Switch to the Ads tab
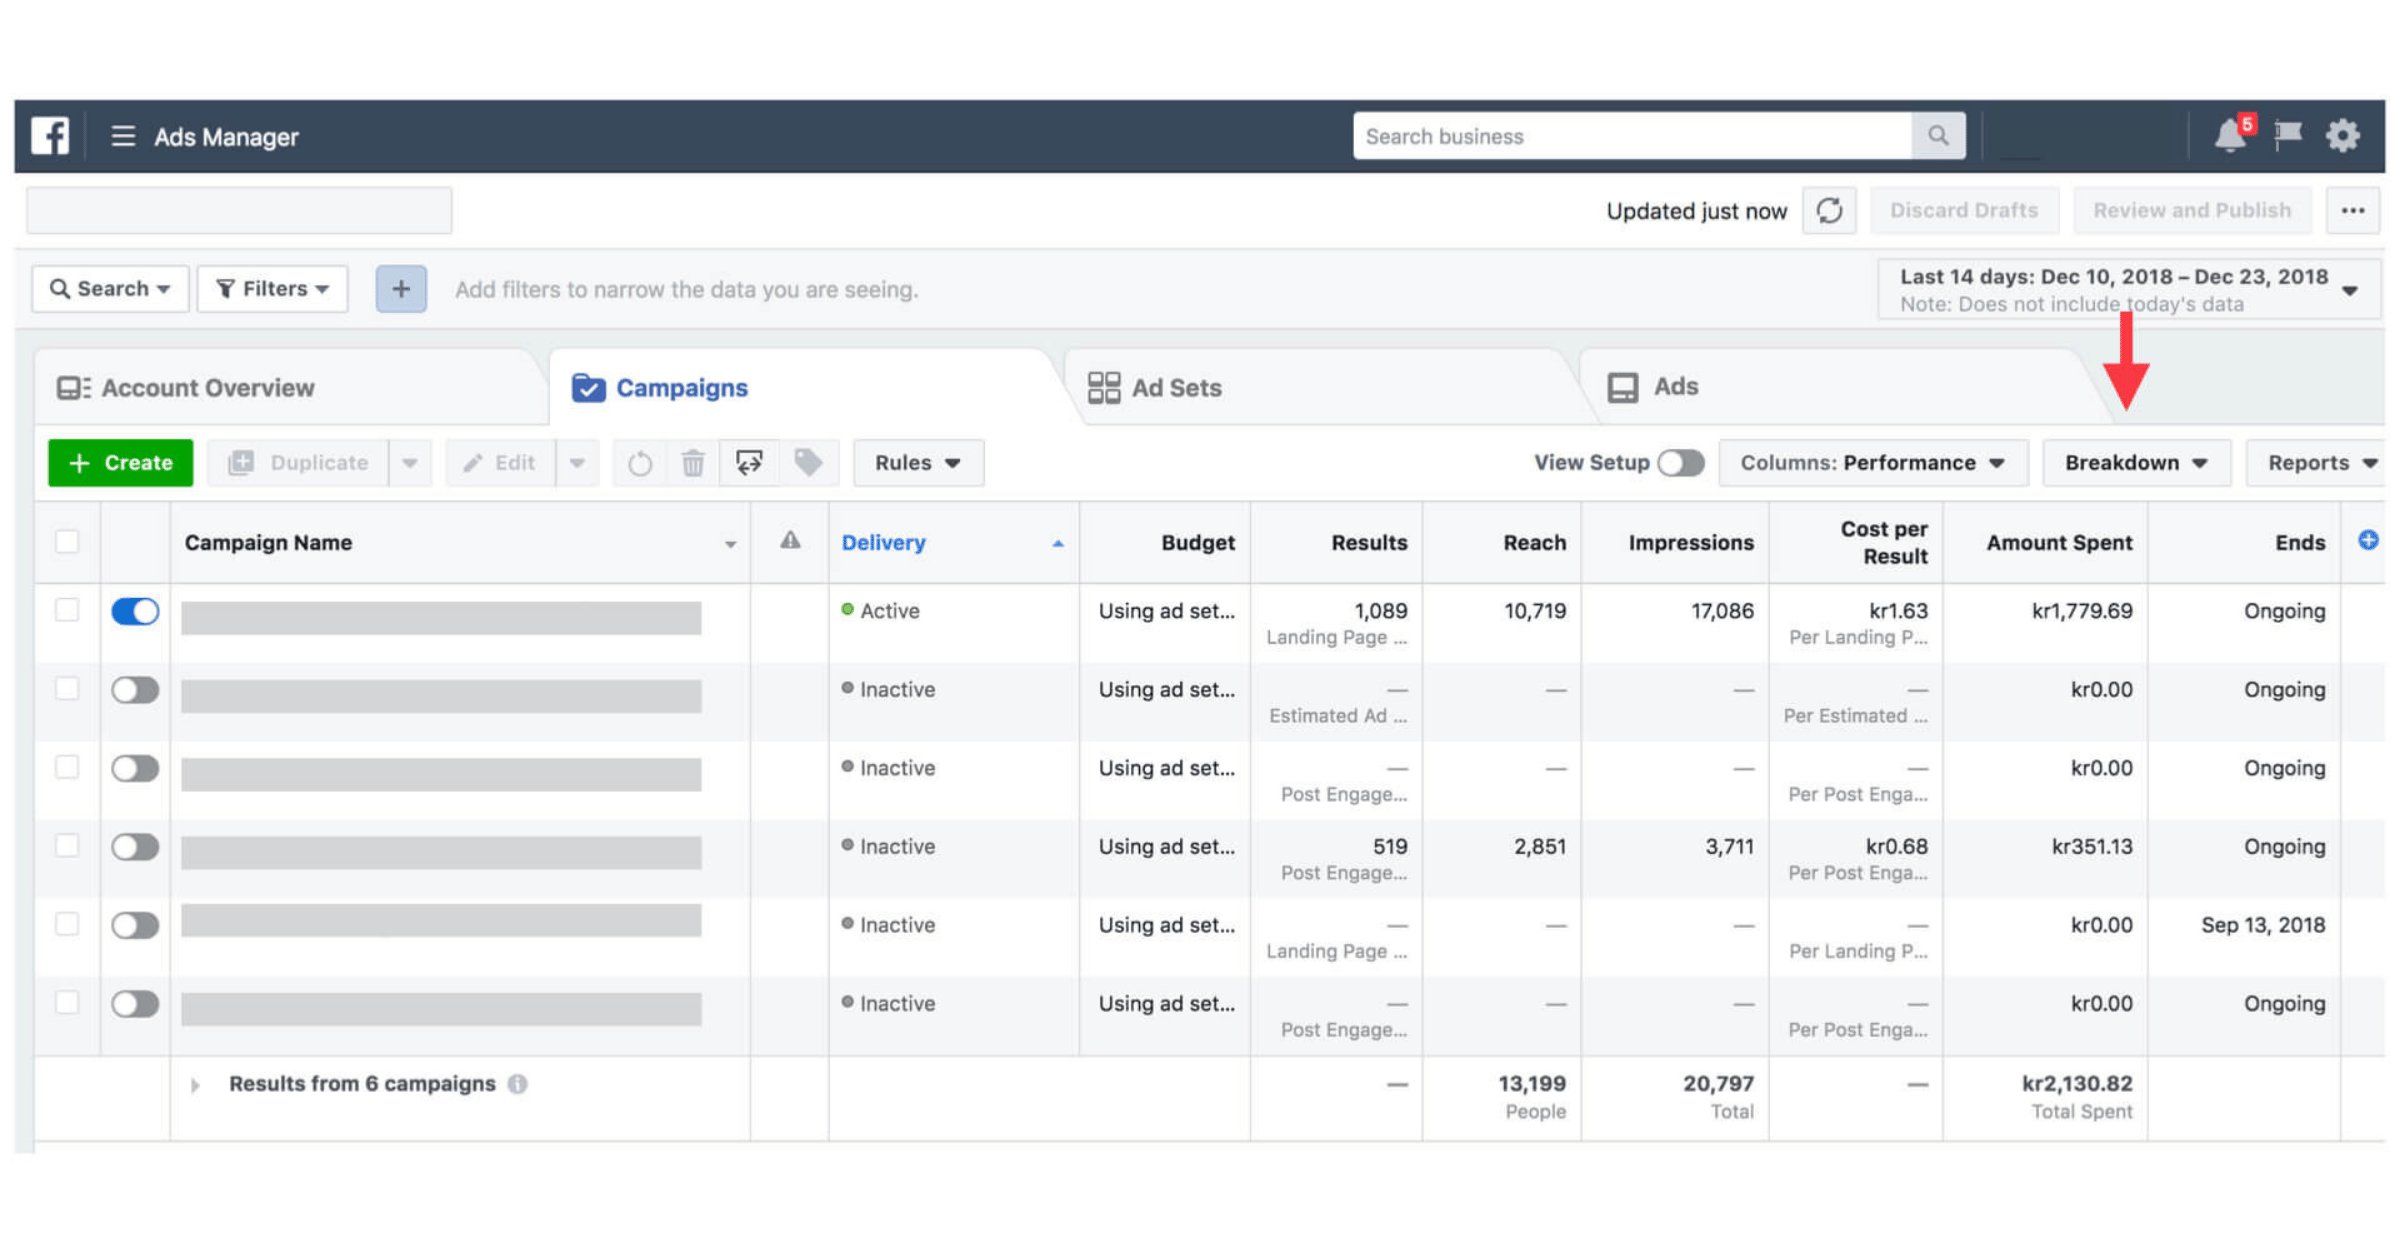Image resolution: width=2400 pixels, height=1260 pixels. (x=1840, y=388)
